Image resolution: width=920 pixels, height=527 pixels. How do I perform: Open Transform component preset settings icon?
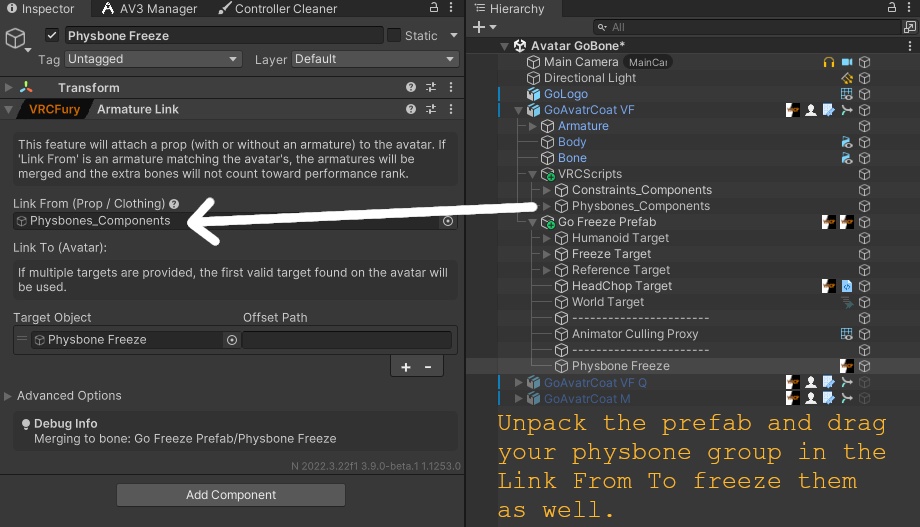[x=431, y=87]
